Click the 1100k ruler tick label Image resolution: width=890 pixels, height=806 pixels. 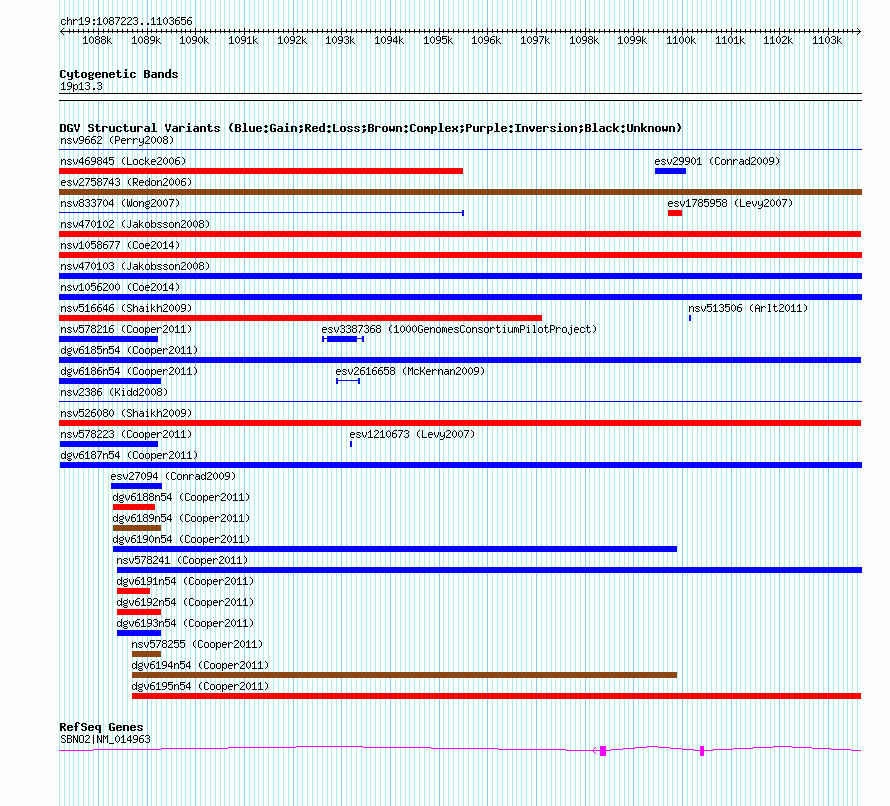pos(681,40)
